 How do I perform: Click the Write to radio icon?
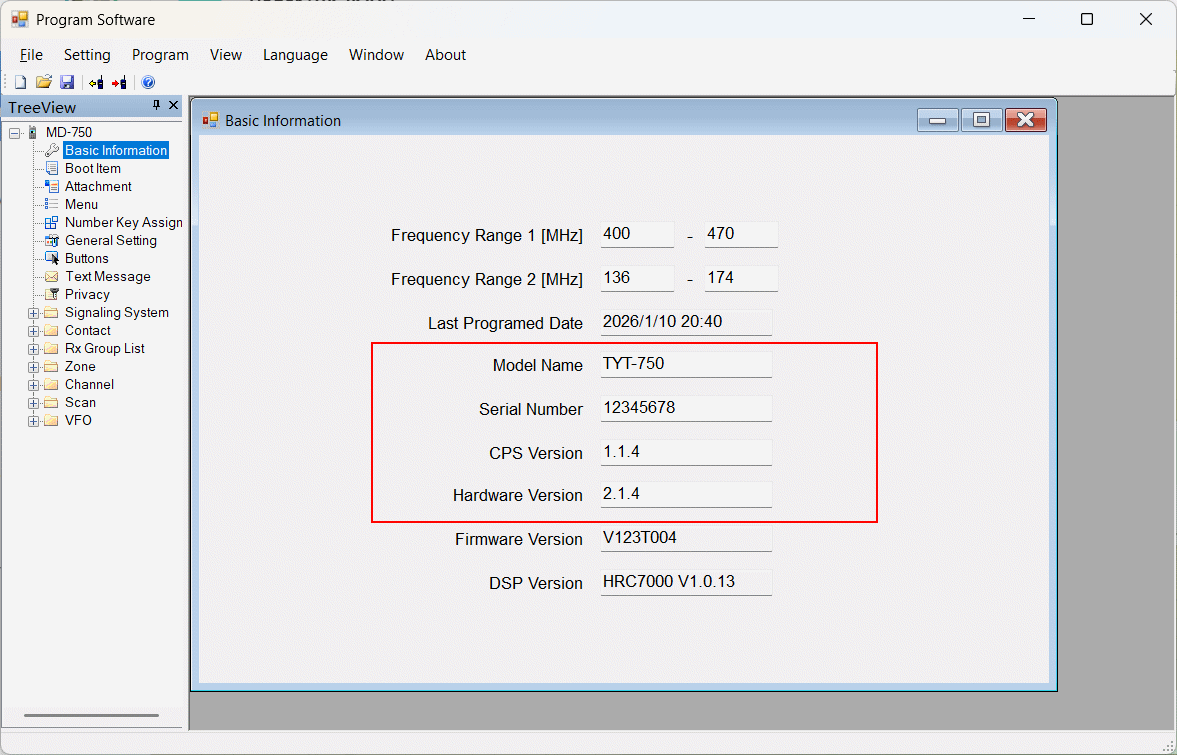(119, 82)
